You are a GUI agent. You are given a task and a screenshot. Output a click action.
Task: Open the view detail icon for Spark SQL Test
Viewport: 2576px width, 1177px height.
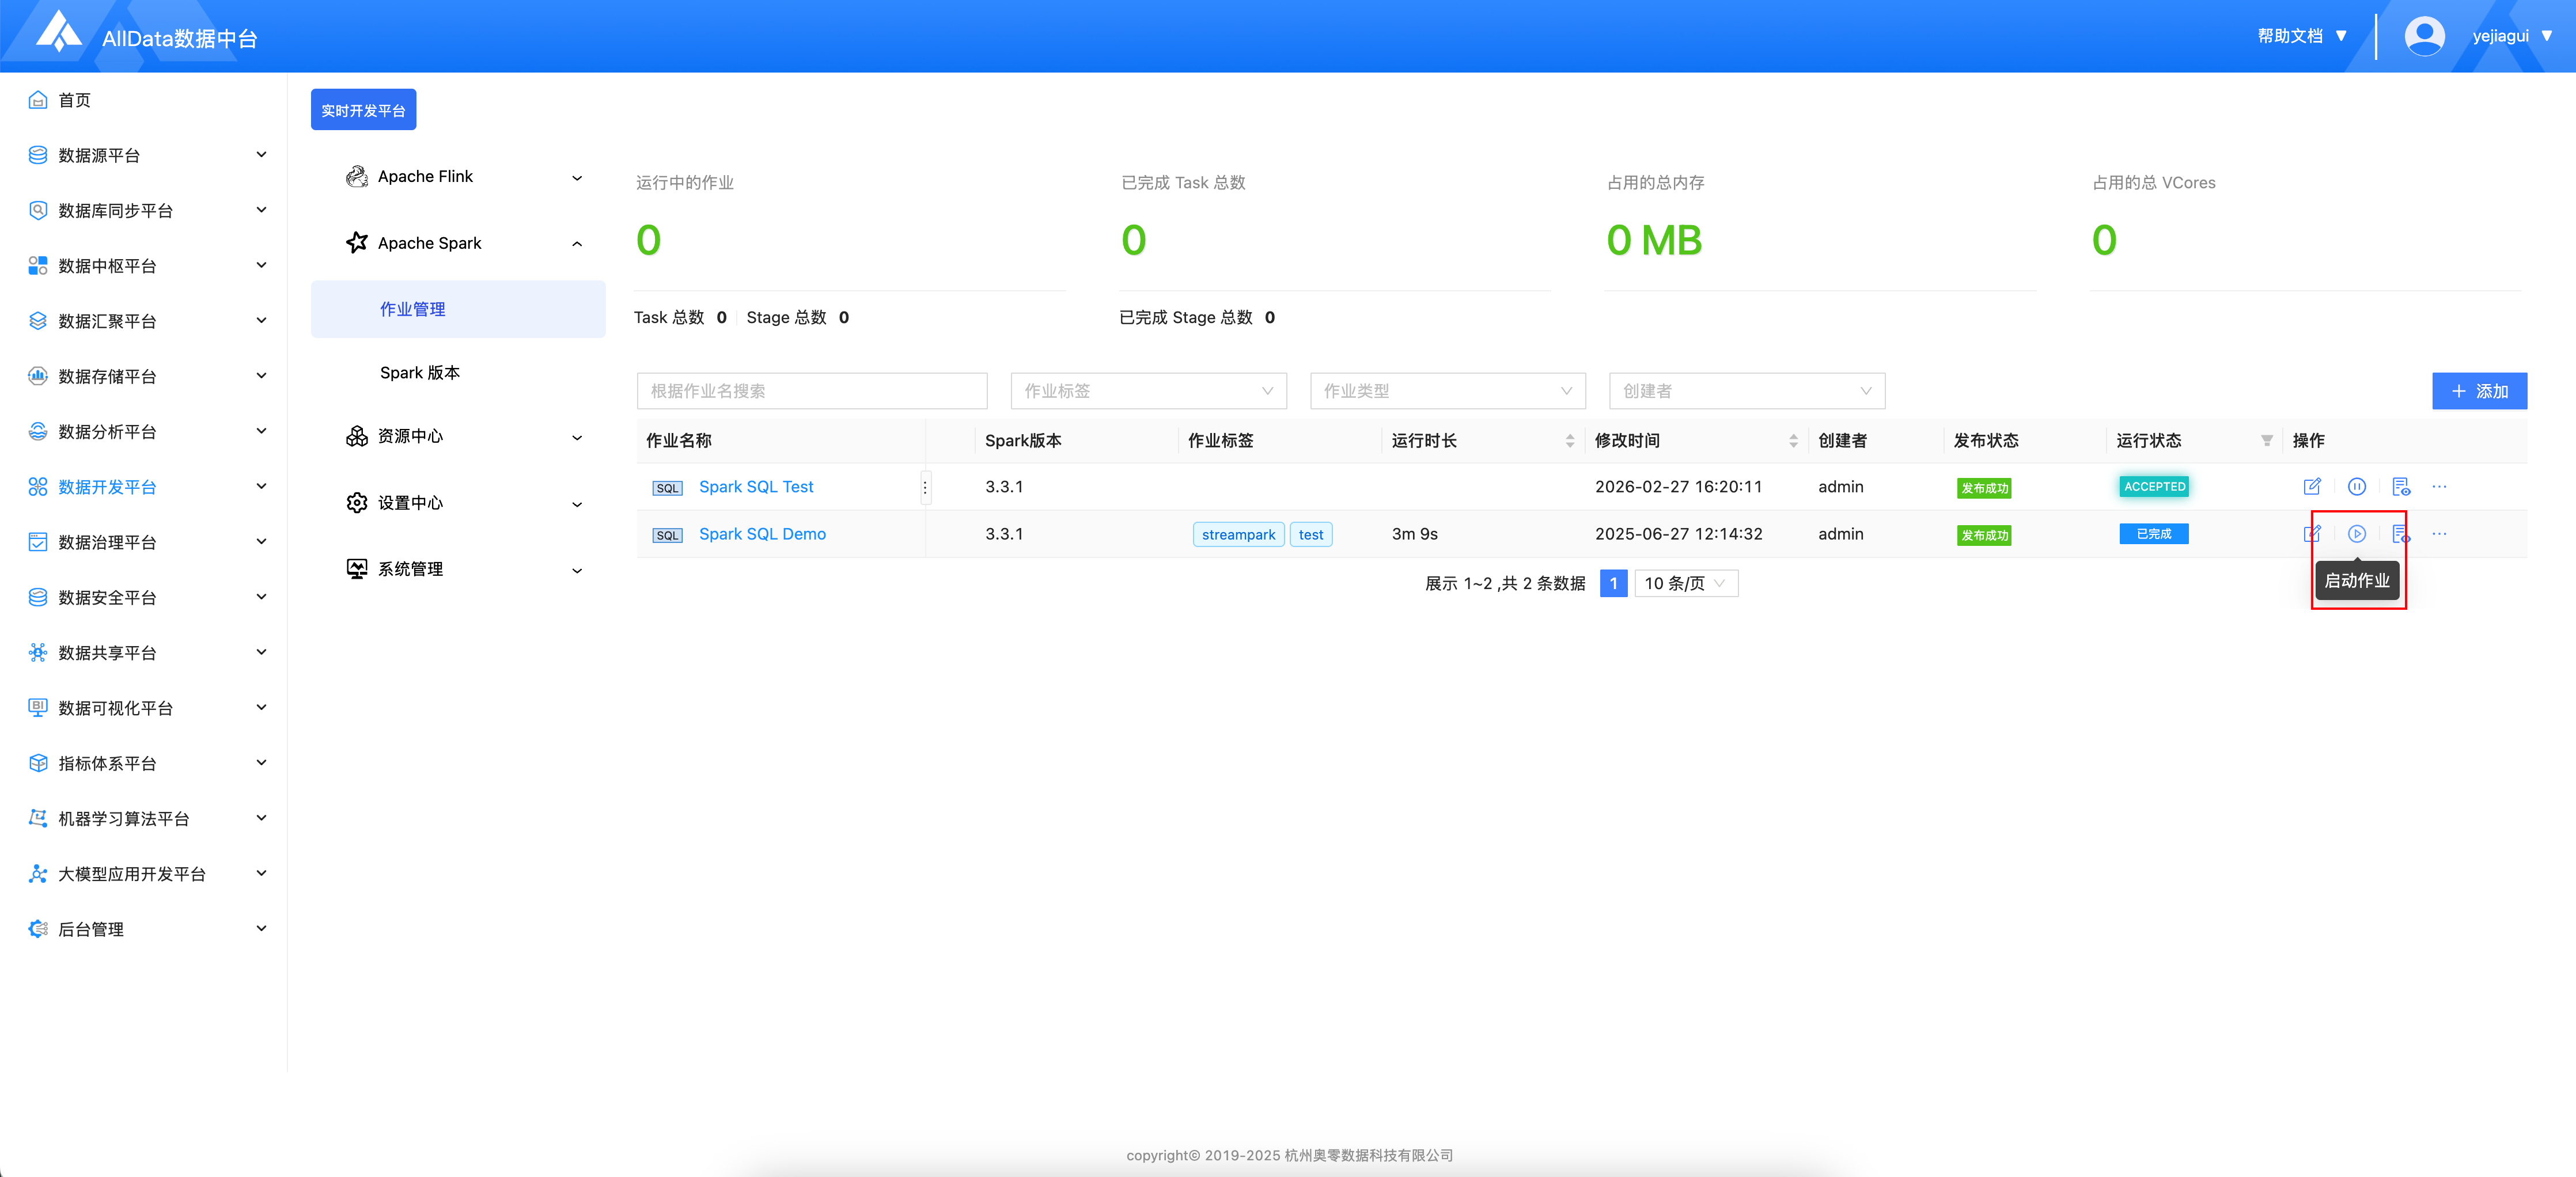[2400, 487]
